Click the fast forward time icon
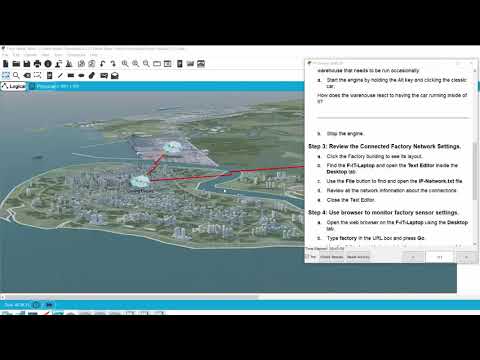The width and height of the screenshot is (480, 360). pyautogui.click(x=49, y=305)
